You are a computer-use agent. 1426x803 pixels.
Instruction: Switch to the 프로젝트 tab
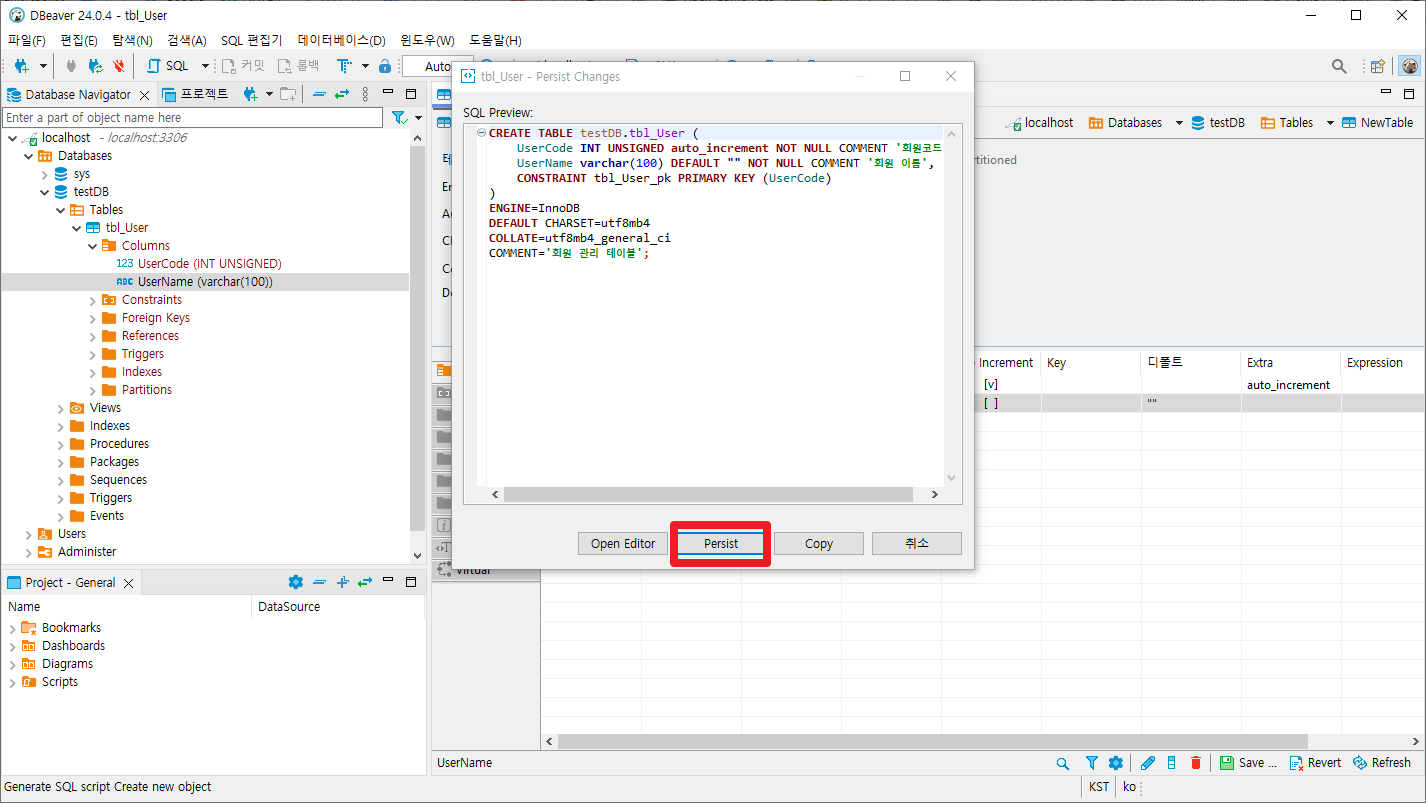[196, 94]
